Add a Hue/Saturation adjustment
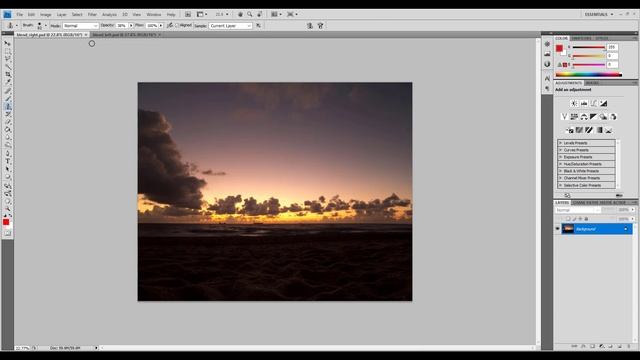 pyautogui.click(x=574, y=117)
